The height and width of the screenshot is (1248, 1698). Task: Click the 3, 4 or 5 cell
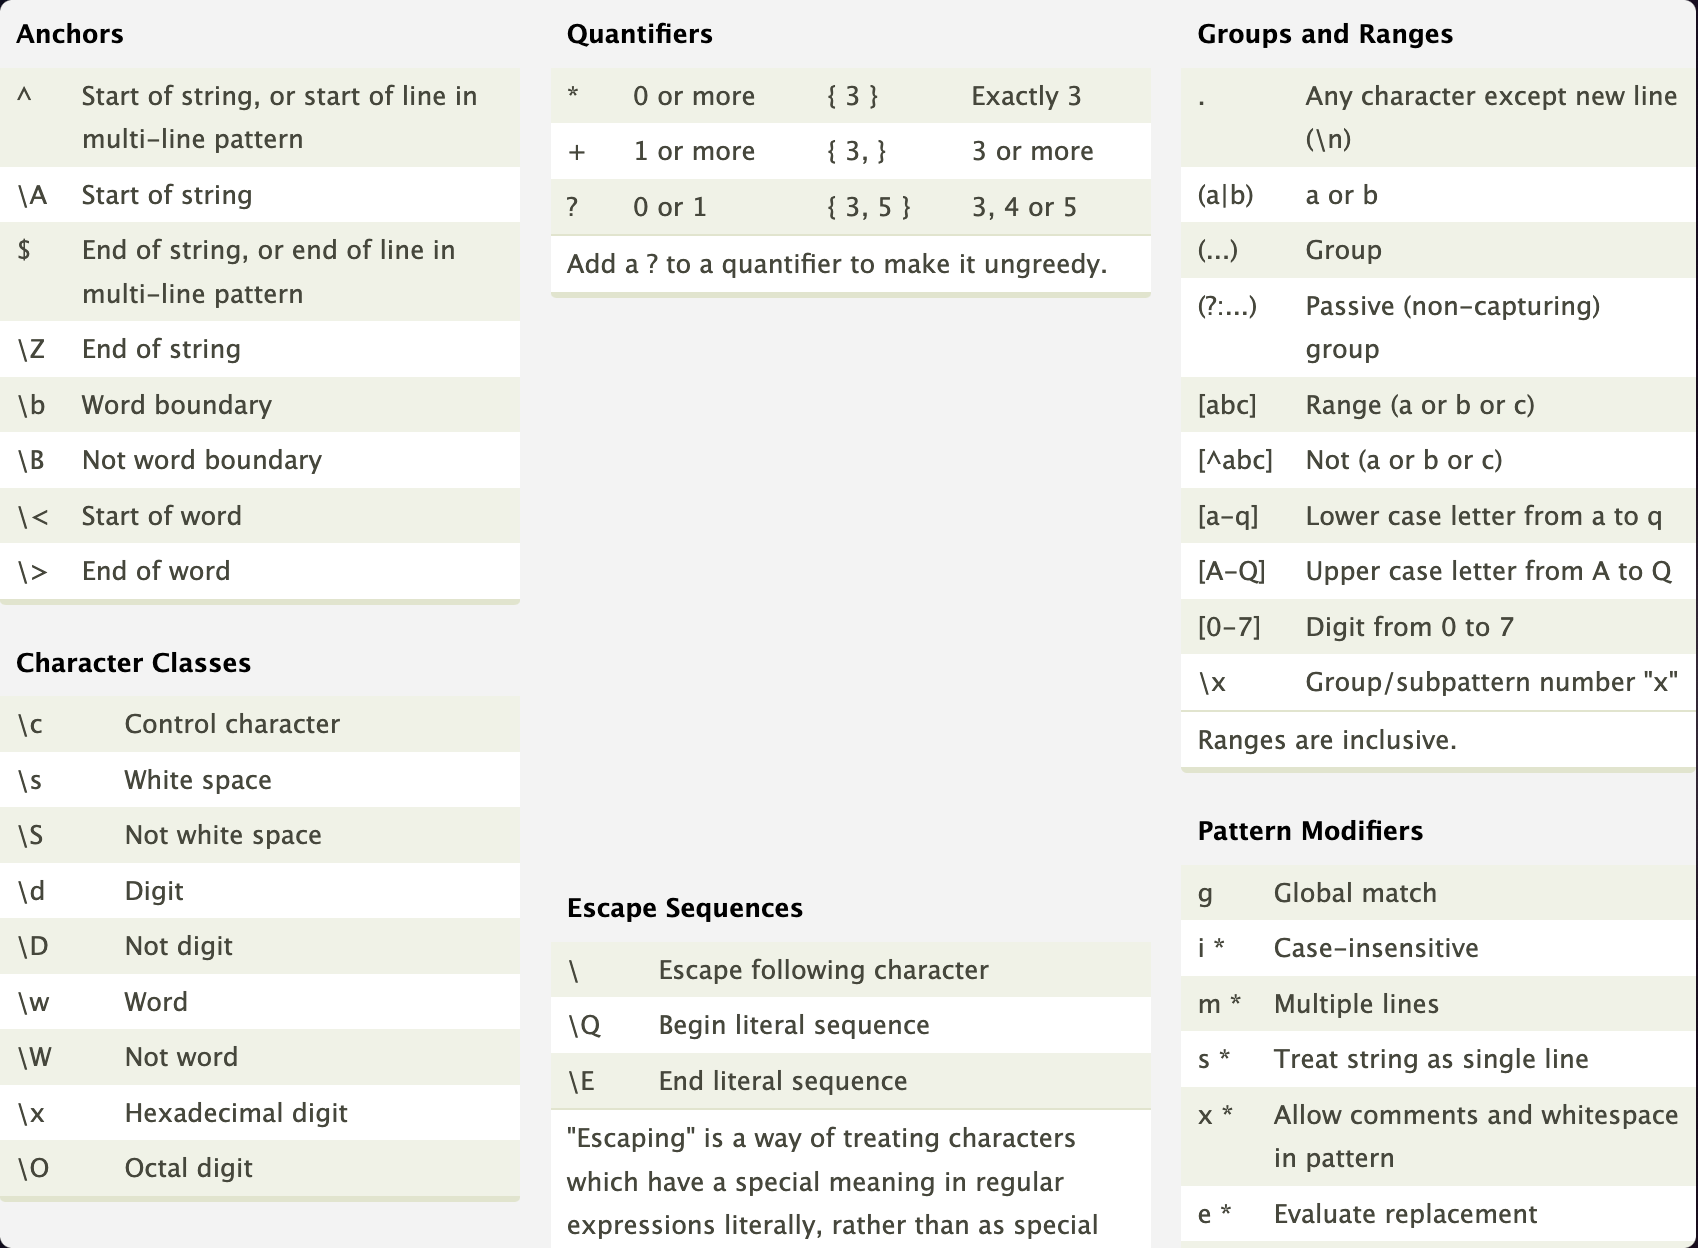point(1024,207)
